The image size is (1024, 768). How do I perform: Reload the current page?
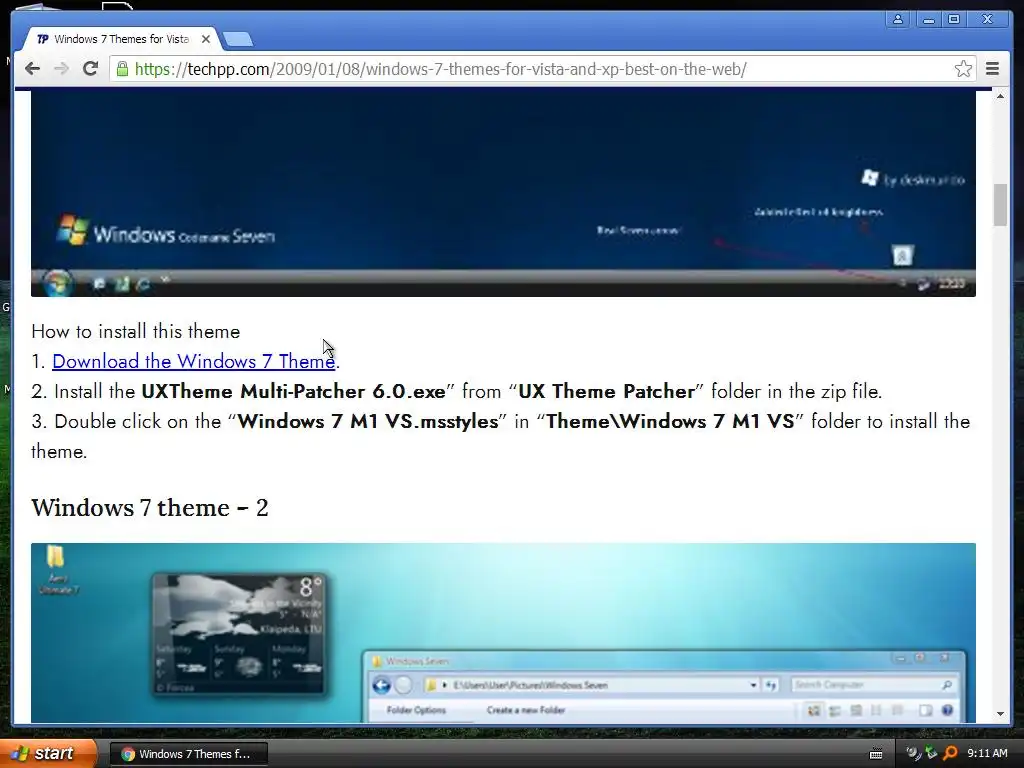tap(90, 69)
